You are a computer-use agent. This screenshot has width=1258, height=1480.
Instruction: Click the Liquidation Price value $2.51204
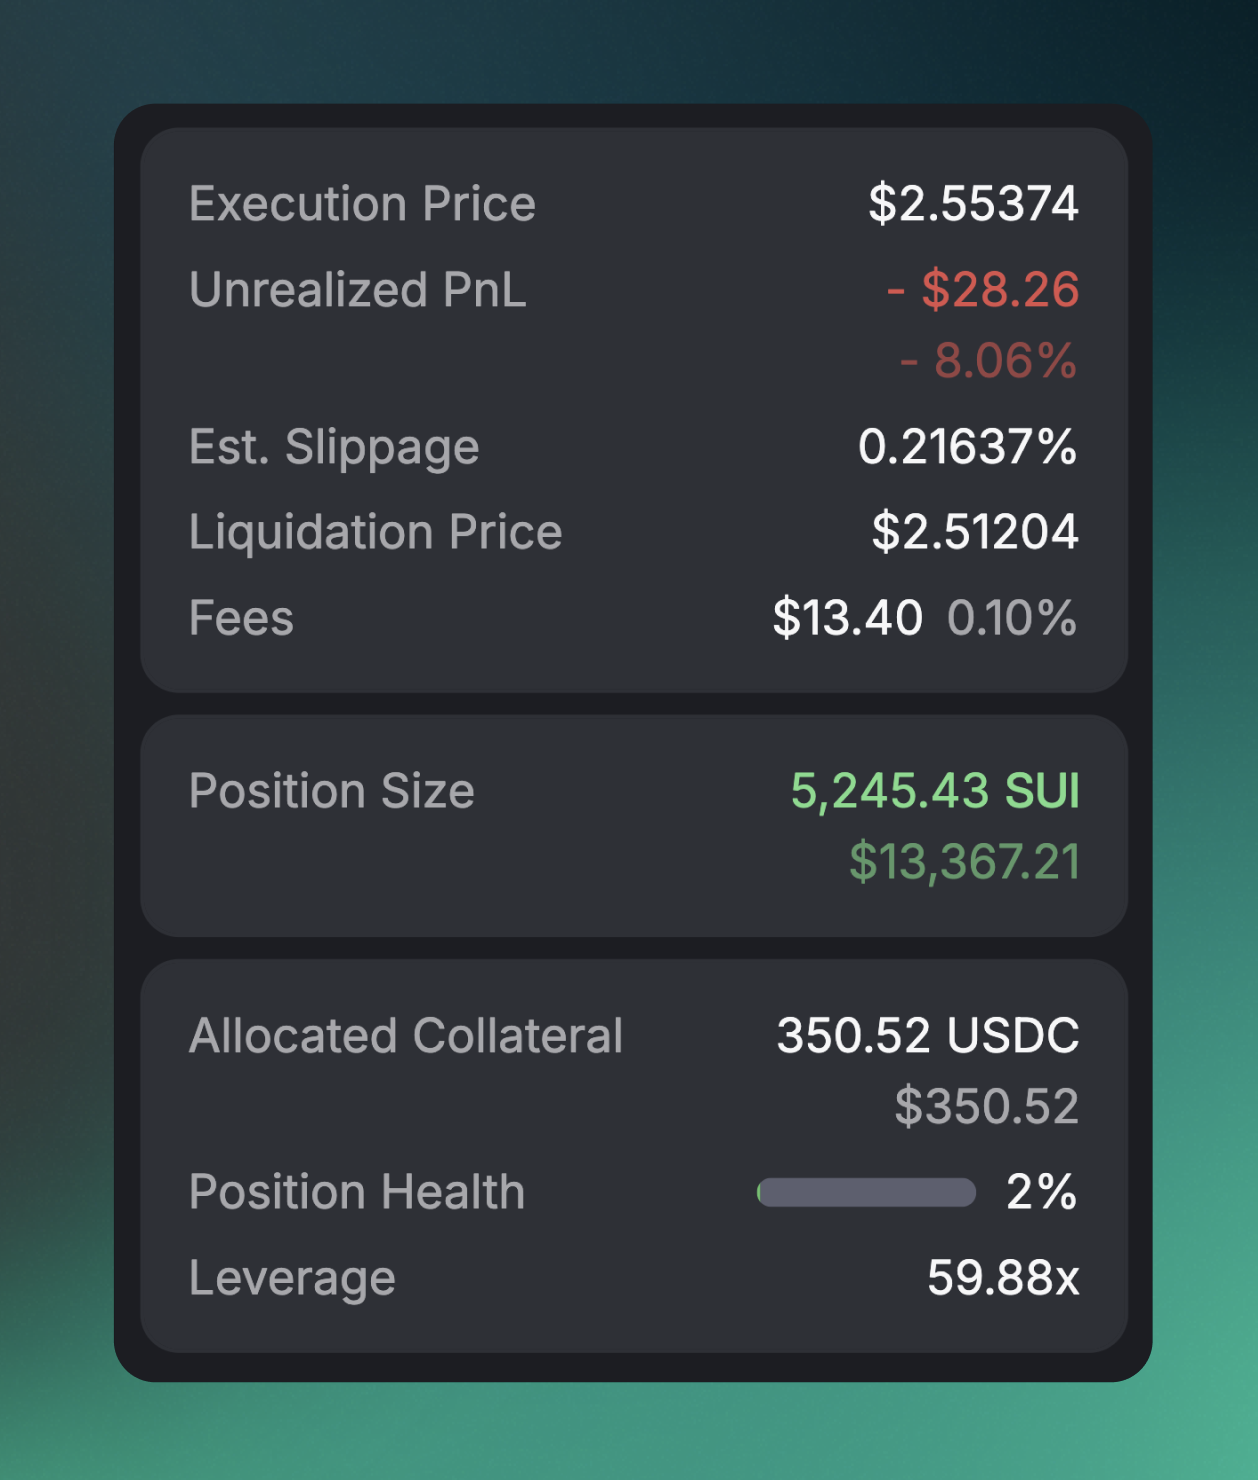tap(975, 532)
